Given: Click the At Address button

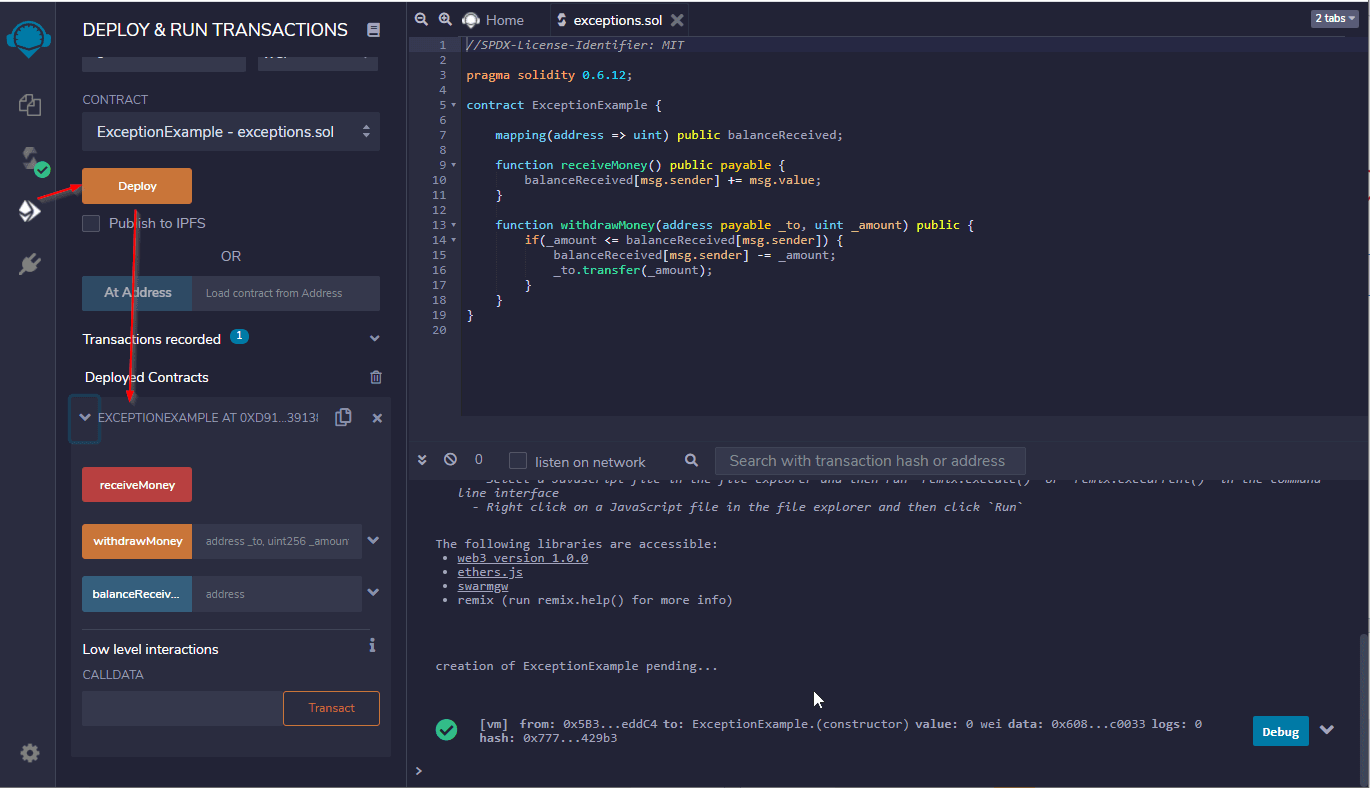Looking at the screenshot, I should (x=137, y=293).
